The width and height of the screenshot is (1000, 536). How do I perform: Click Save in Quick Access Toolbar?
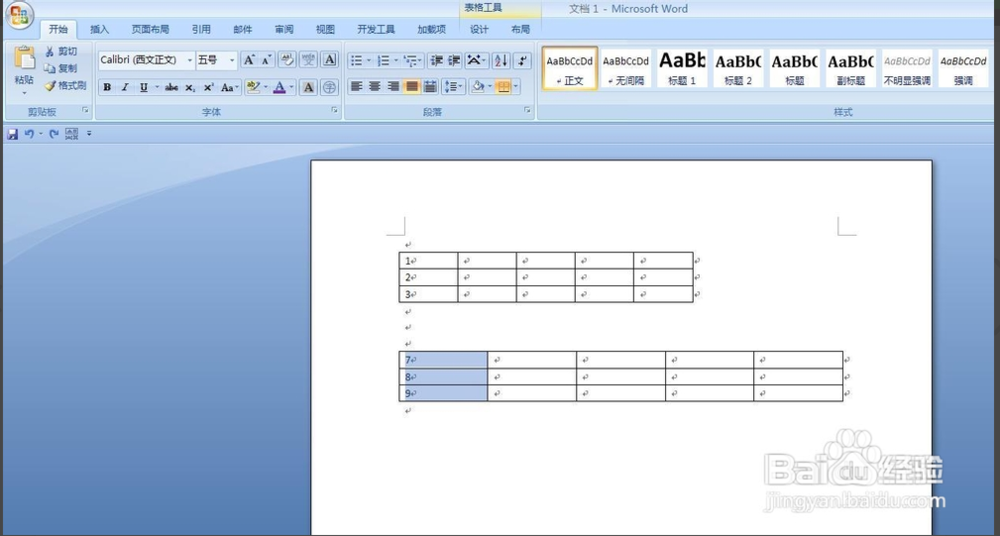[12, 134]
